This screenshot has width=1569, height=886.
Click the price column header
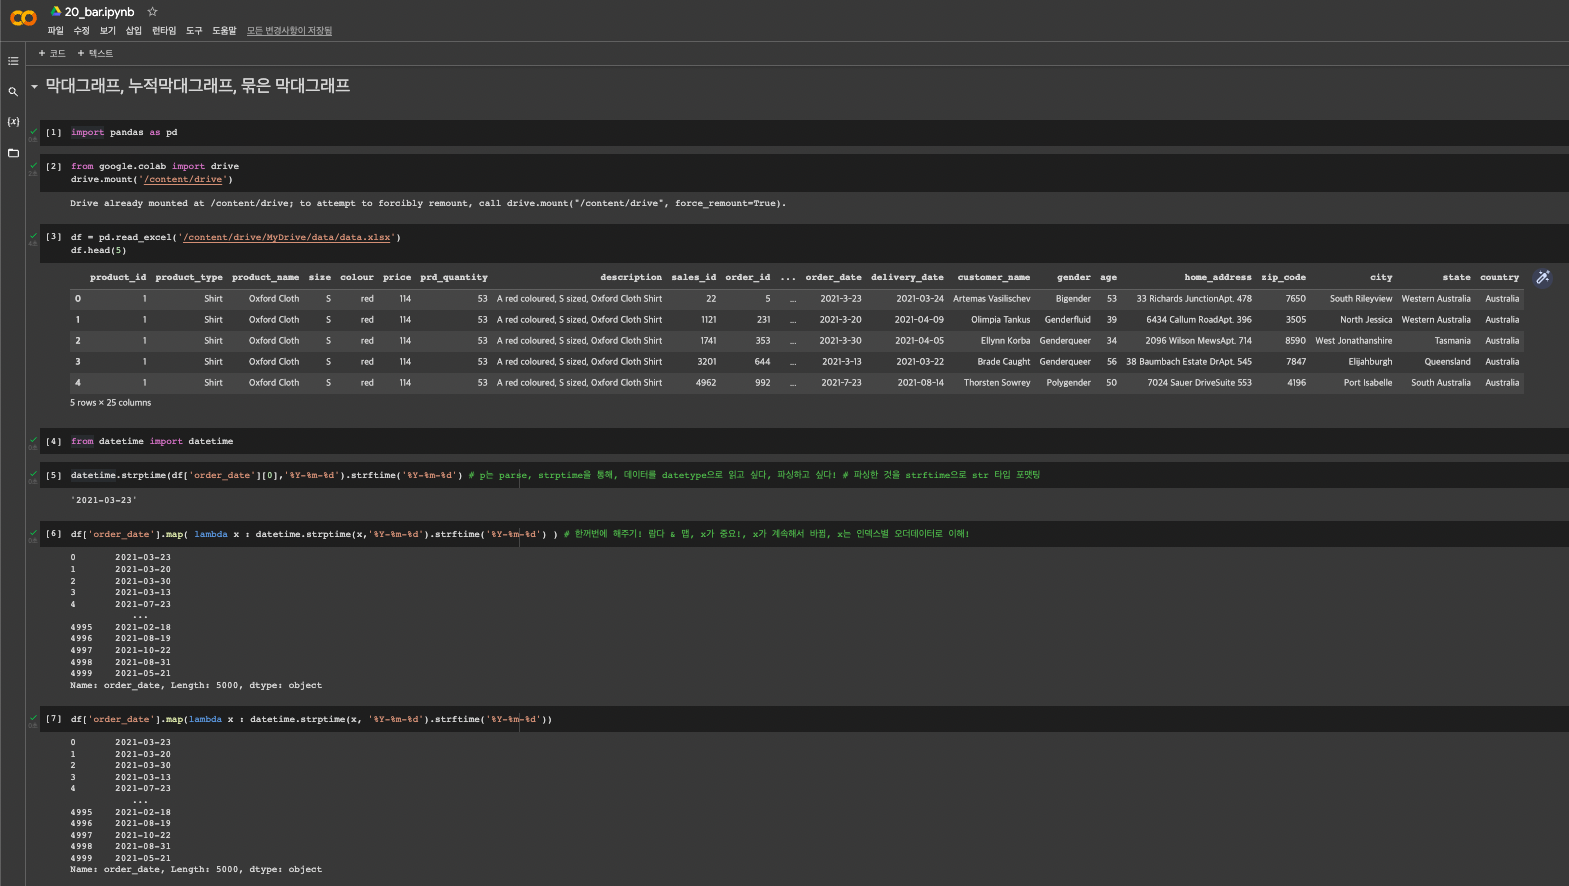tap(397, 277)
